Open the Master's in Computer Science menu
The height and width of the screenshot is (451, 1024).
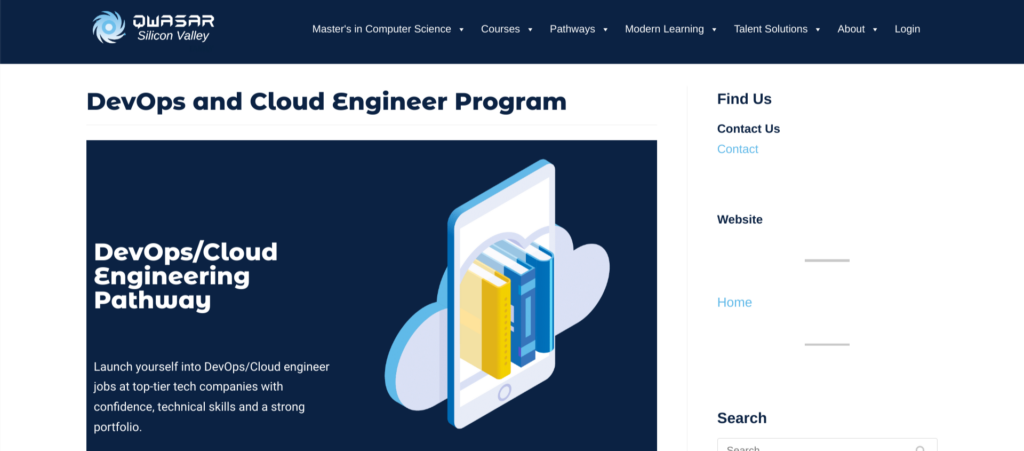381,29
